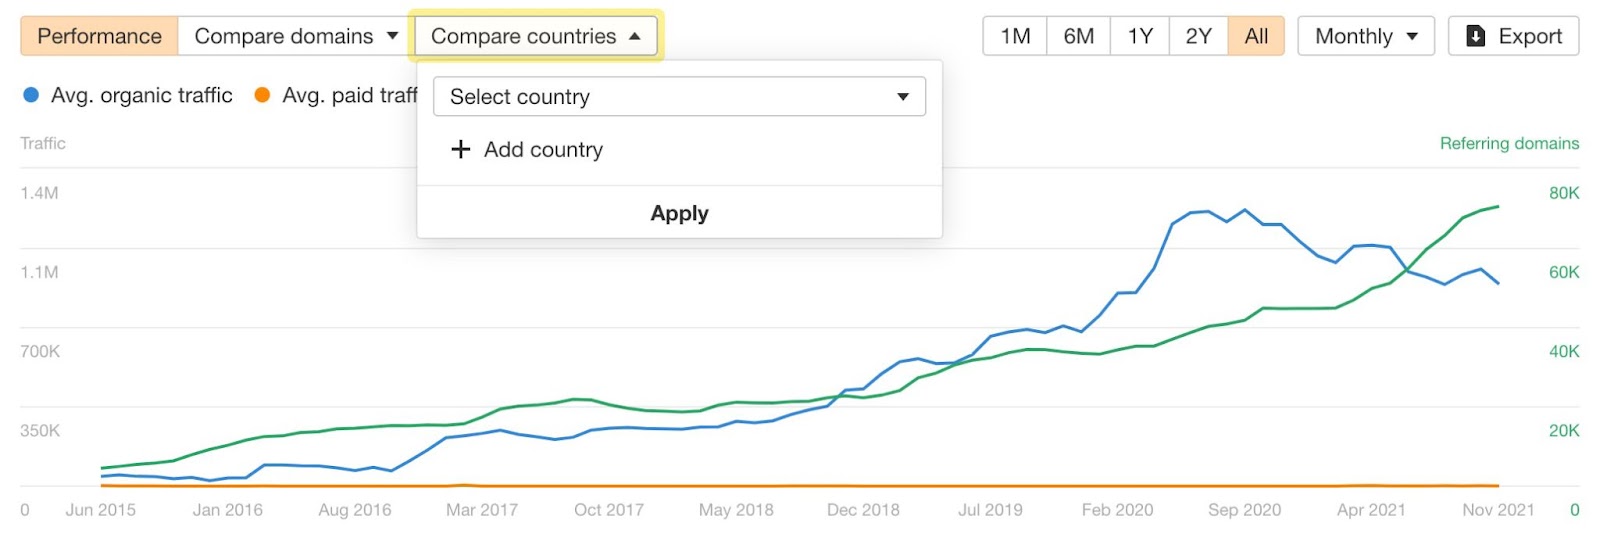Image resolution: width=1600 pixels, height=534 pixels.
Task: Switch to the Performance tab
Action: (x=99, y=36)
